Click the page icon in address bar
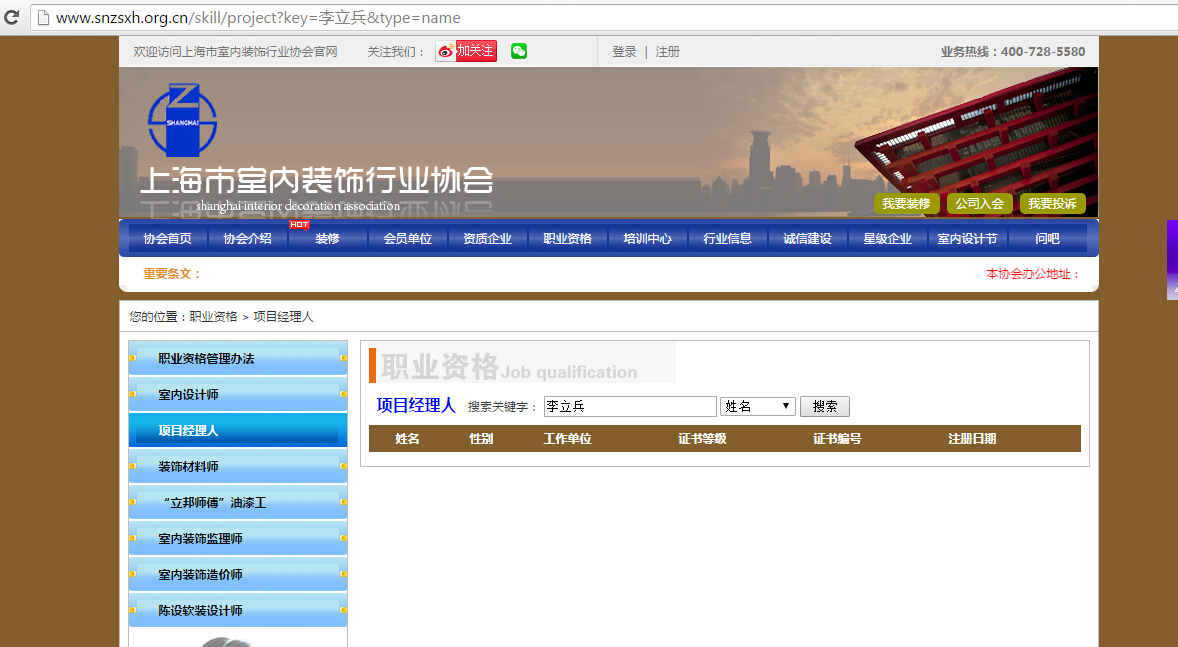The width and height of the screenshot is (1178, 647). tap(41, 18)
